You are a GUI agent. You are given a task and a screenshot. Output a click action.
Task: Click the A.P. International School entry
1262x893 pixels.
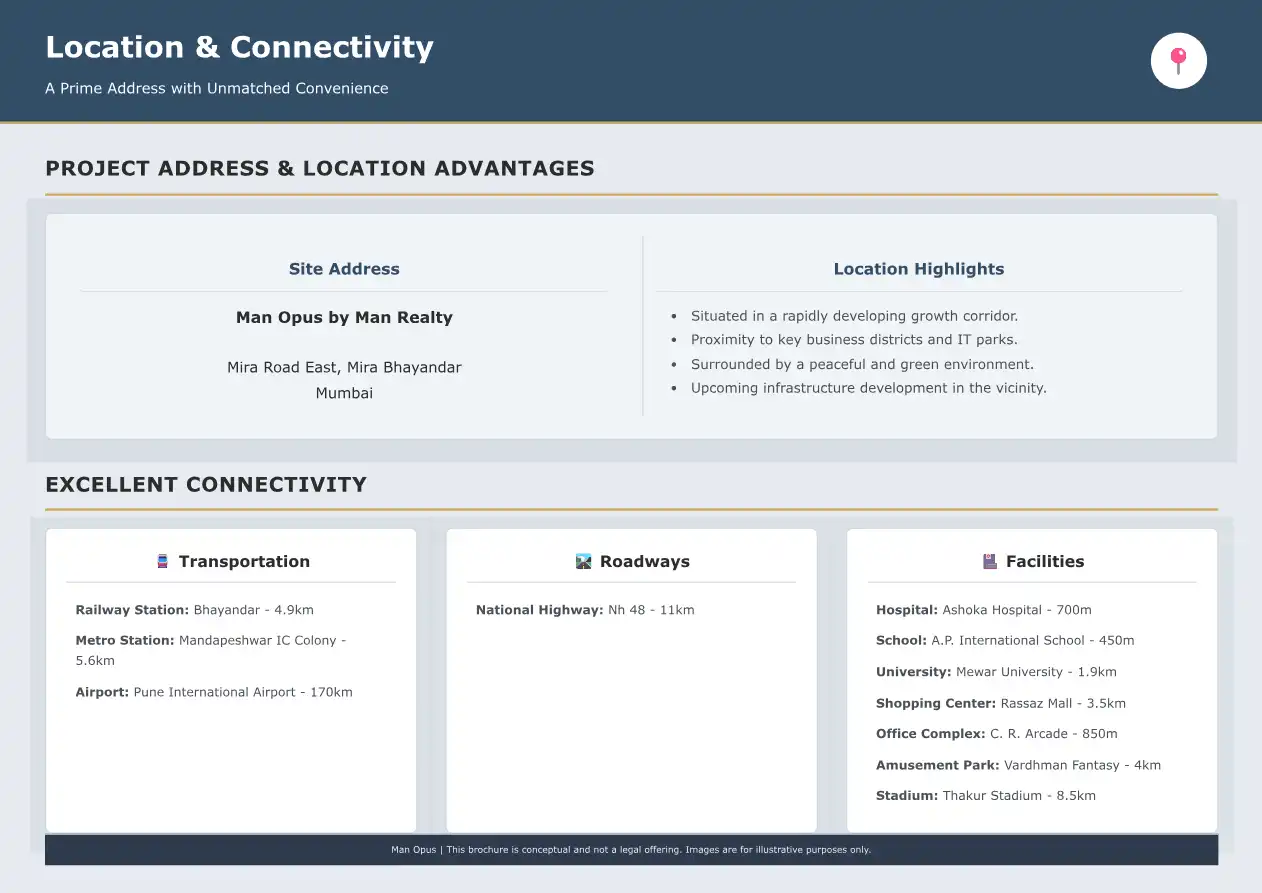coord(1004,640)
